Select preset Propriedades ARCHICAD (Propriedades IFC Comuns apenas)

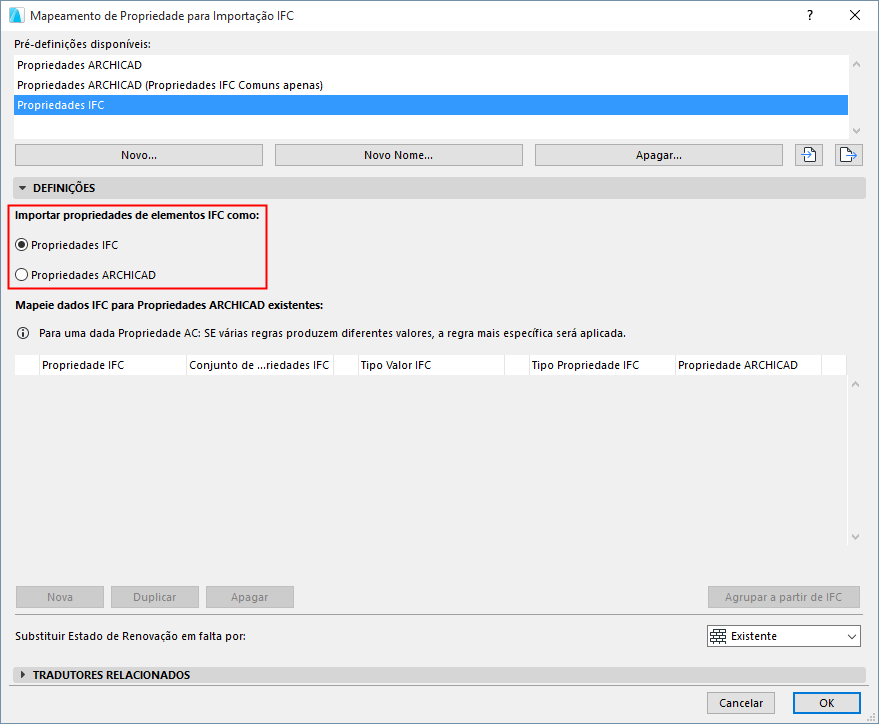point(431,85)
